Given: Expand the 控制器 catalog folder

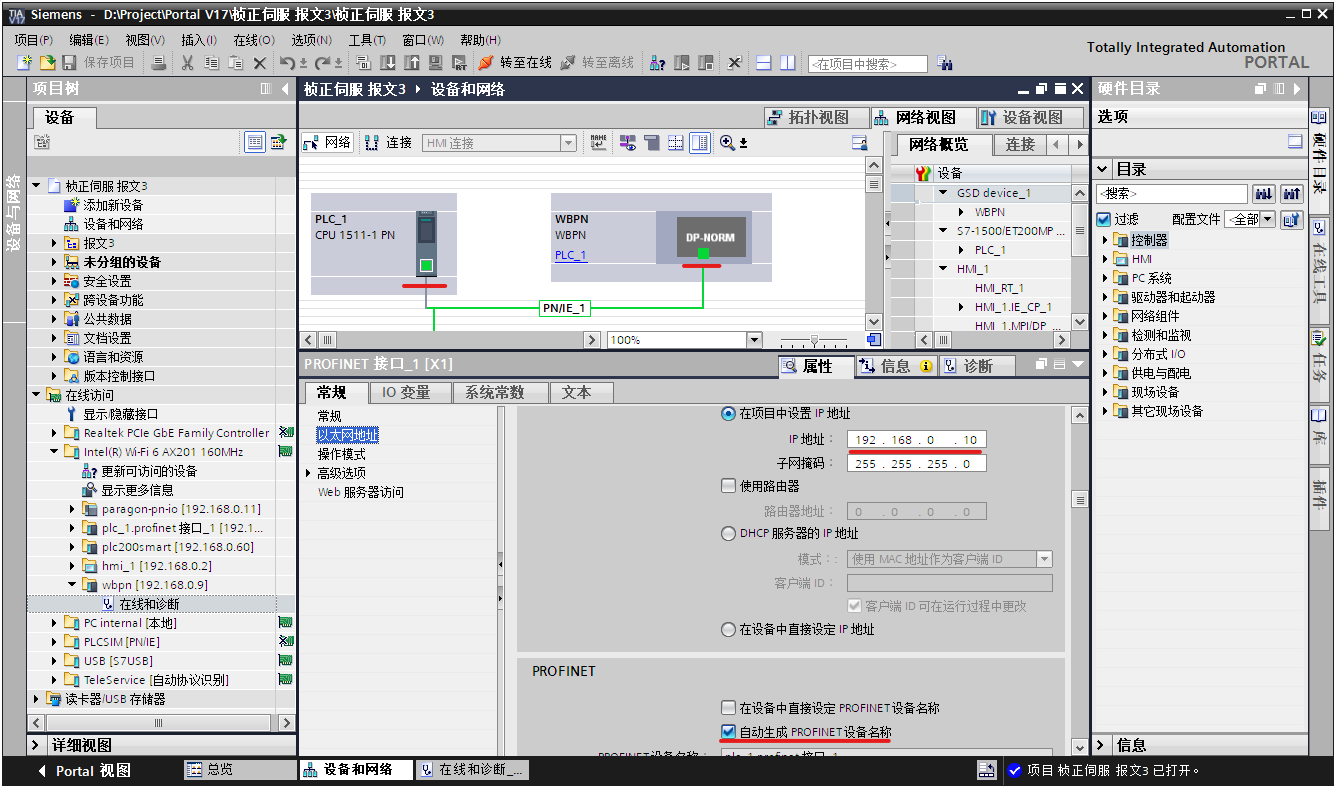Looking at the screenshot, I should 1105,240.
